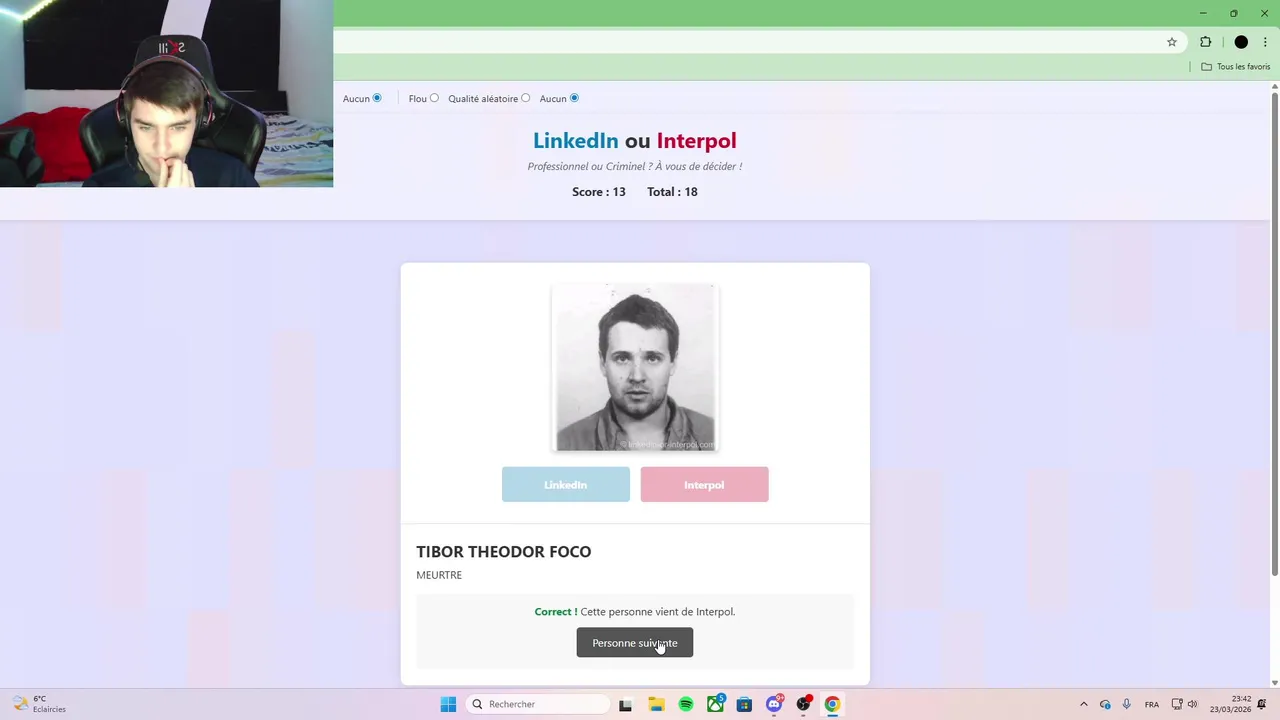Click the LinkedIn answer button

pos(566,484)
